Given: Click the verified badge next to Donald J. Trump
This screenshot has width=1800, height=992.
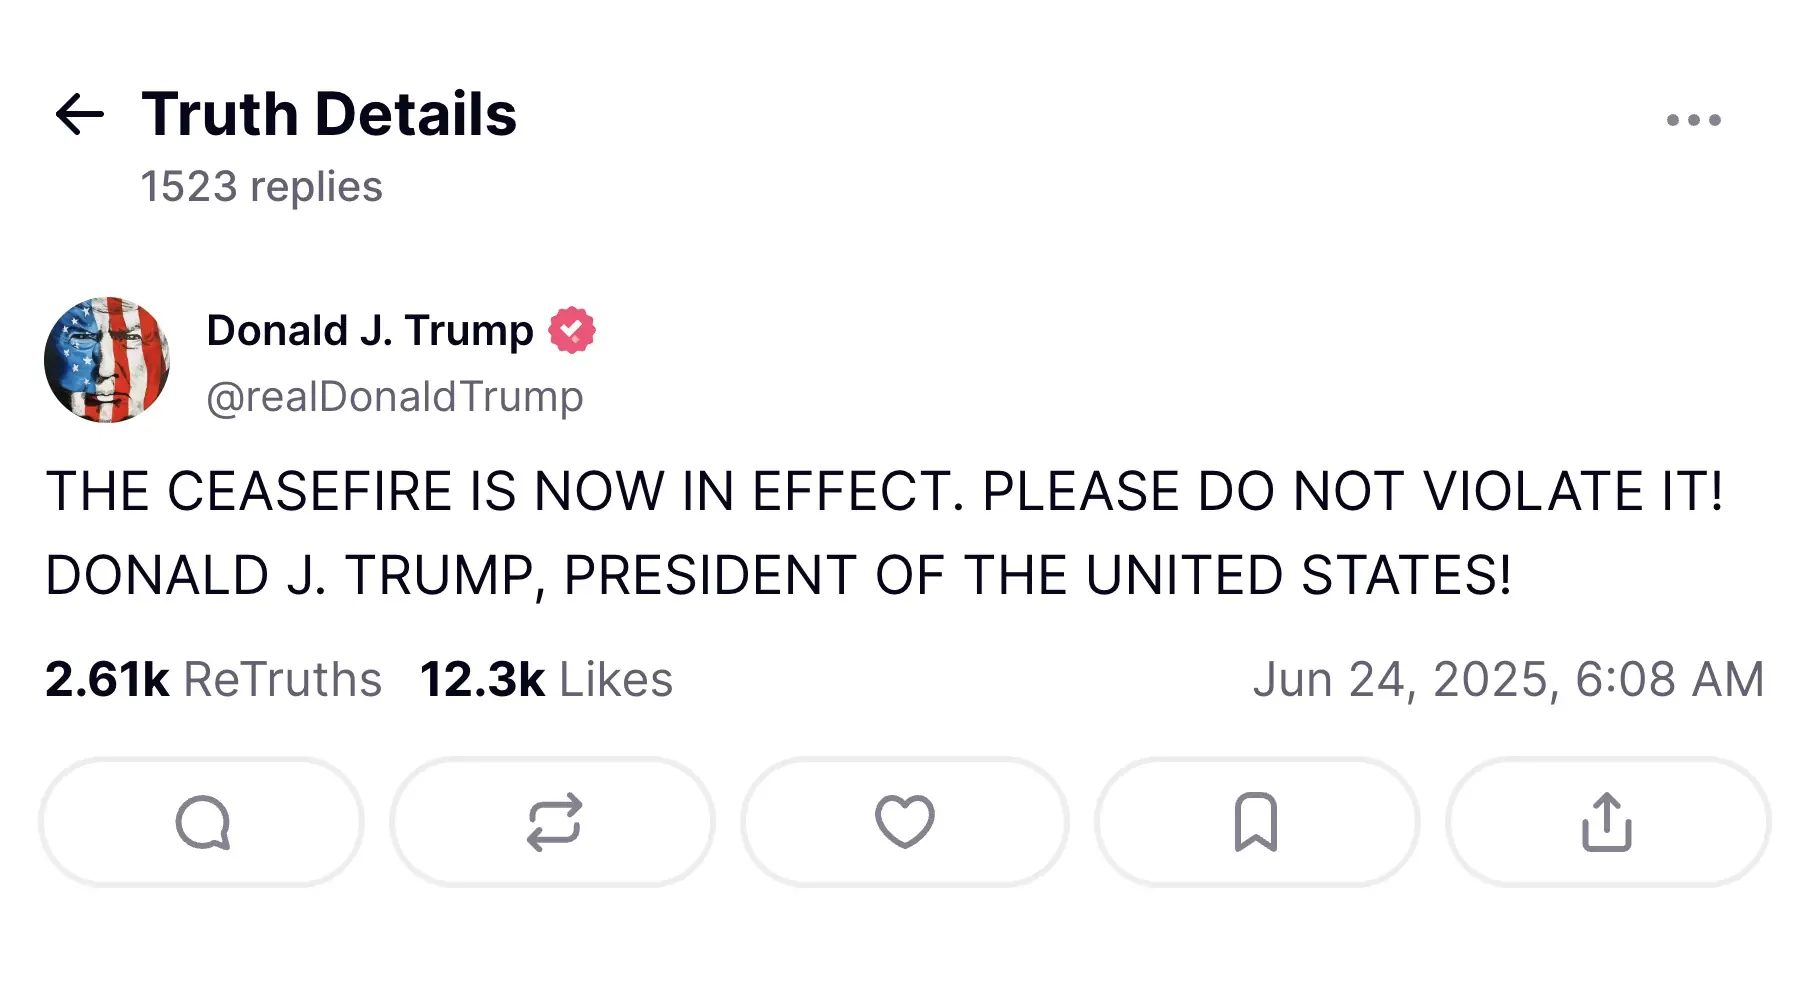Looking at the screenshot, I should click(571, 327).
